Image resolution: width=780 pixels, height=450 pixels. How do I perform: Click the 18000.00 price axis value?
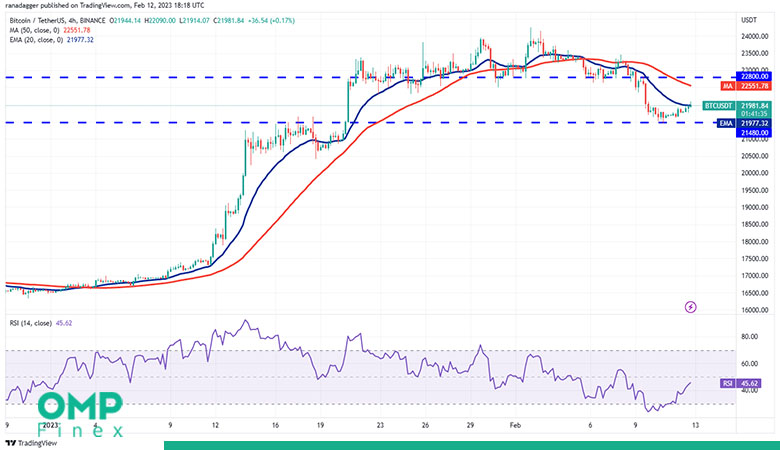pyautogui.click(x=755, y=242)
